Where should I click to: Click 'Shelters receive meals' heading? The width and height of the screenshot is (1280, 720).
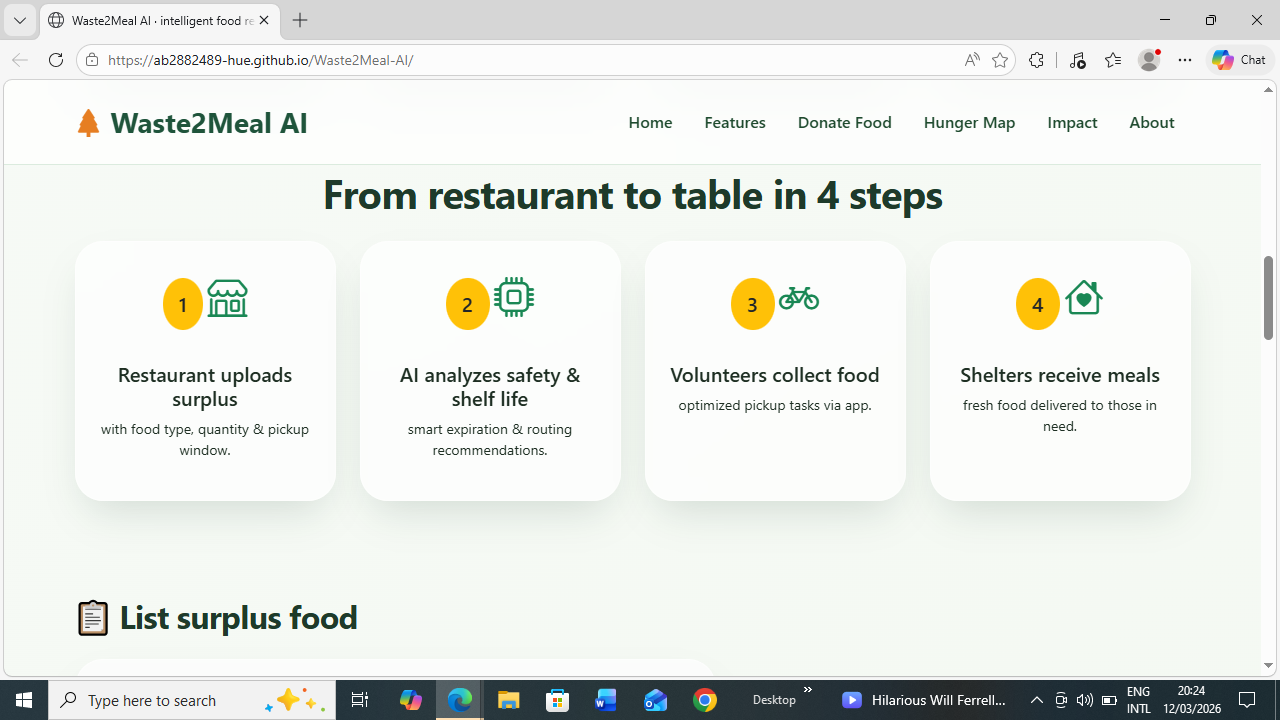[x=1060, y=375]
